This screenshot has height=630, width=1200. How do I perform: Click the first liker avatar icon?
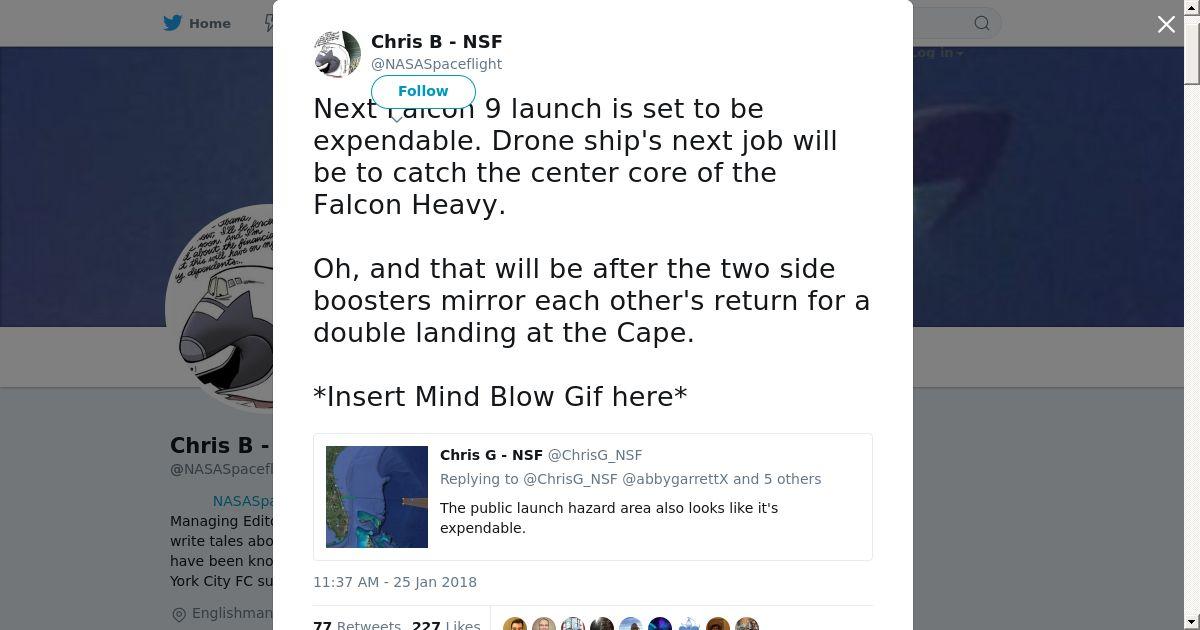pyautogui.click(x=515, y=624)
